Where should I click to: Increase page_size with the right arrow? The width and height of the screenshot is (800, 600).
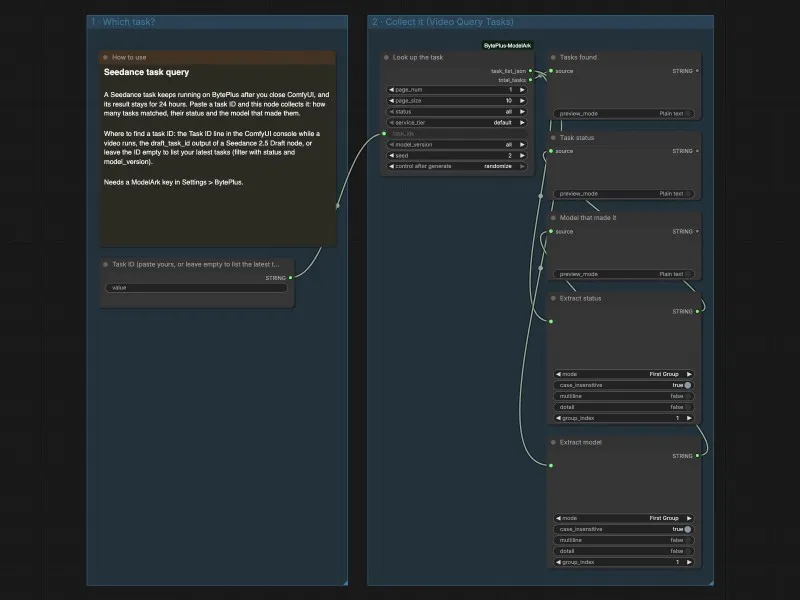point(522,101)
